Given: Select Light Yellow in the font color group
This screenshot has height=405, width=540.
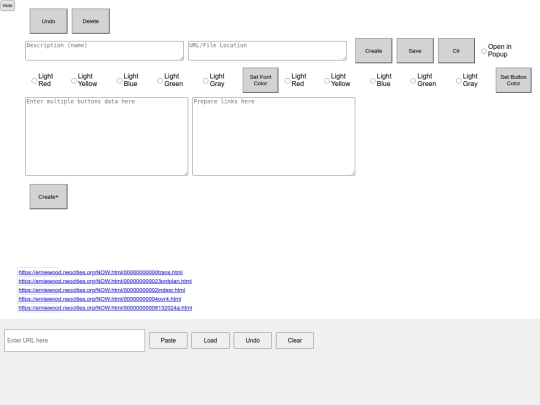Looking at the screenshot, I should pyautogui.click(x=74, y=81).
